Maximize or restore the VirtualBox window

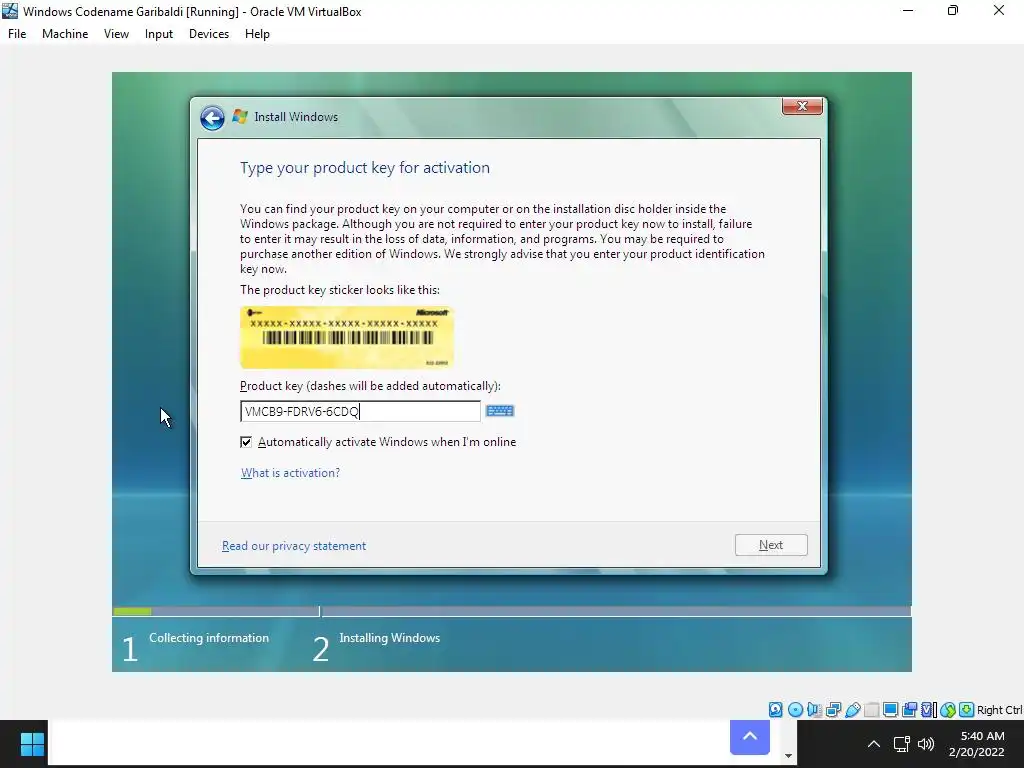pyautogui.click(x=953, y=10)
